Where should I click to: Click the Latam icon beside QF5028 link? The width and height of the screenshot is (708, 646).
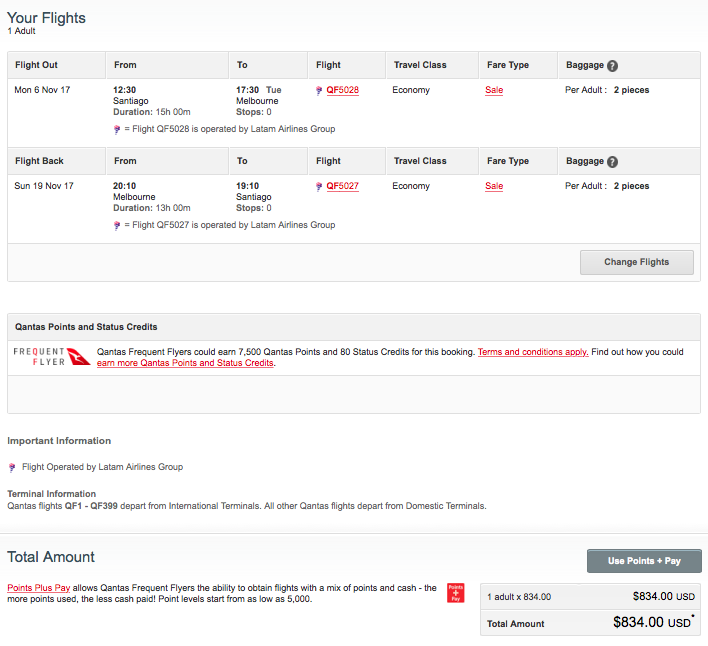pos(319,90)
